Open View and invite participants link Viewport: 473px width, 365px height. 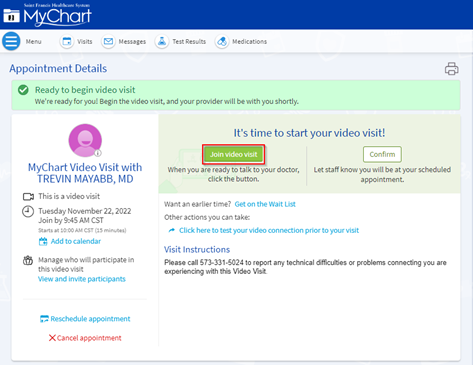[x=82, y=279]
